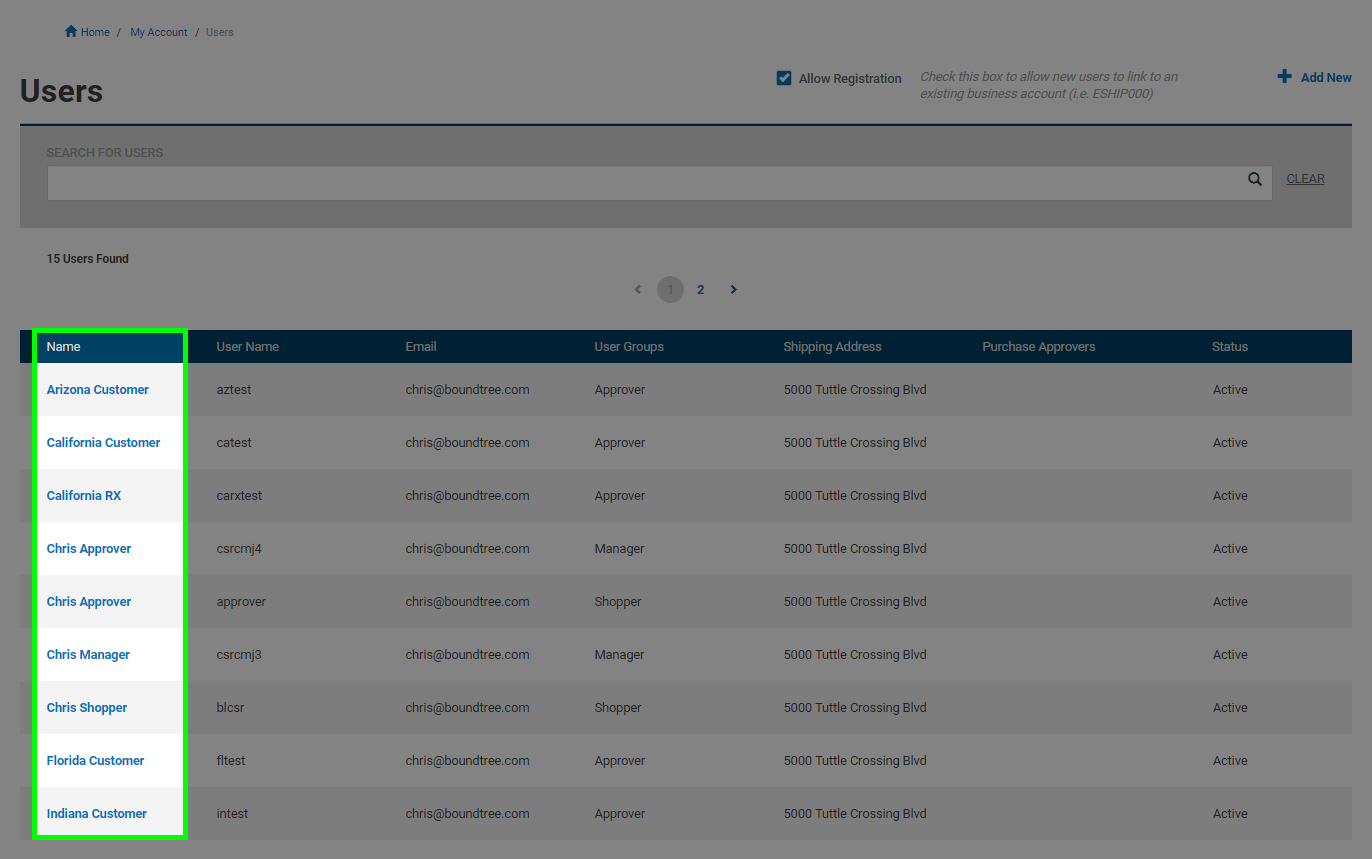The height and width of the screenshot is (859, 1372).
Task: Click the Shipping Address column header
Action: click(833, 347)
